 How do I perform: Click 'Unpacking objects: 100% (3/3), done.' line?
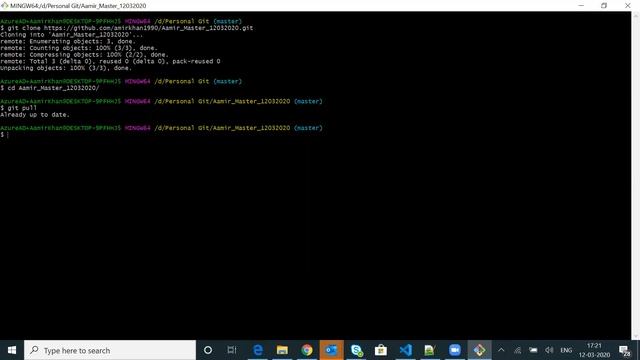point(66,68)
